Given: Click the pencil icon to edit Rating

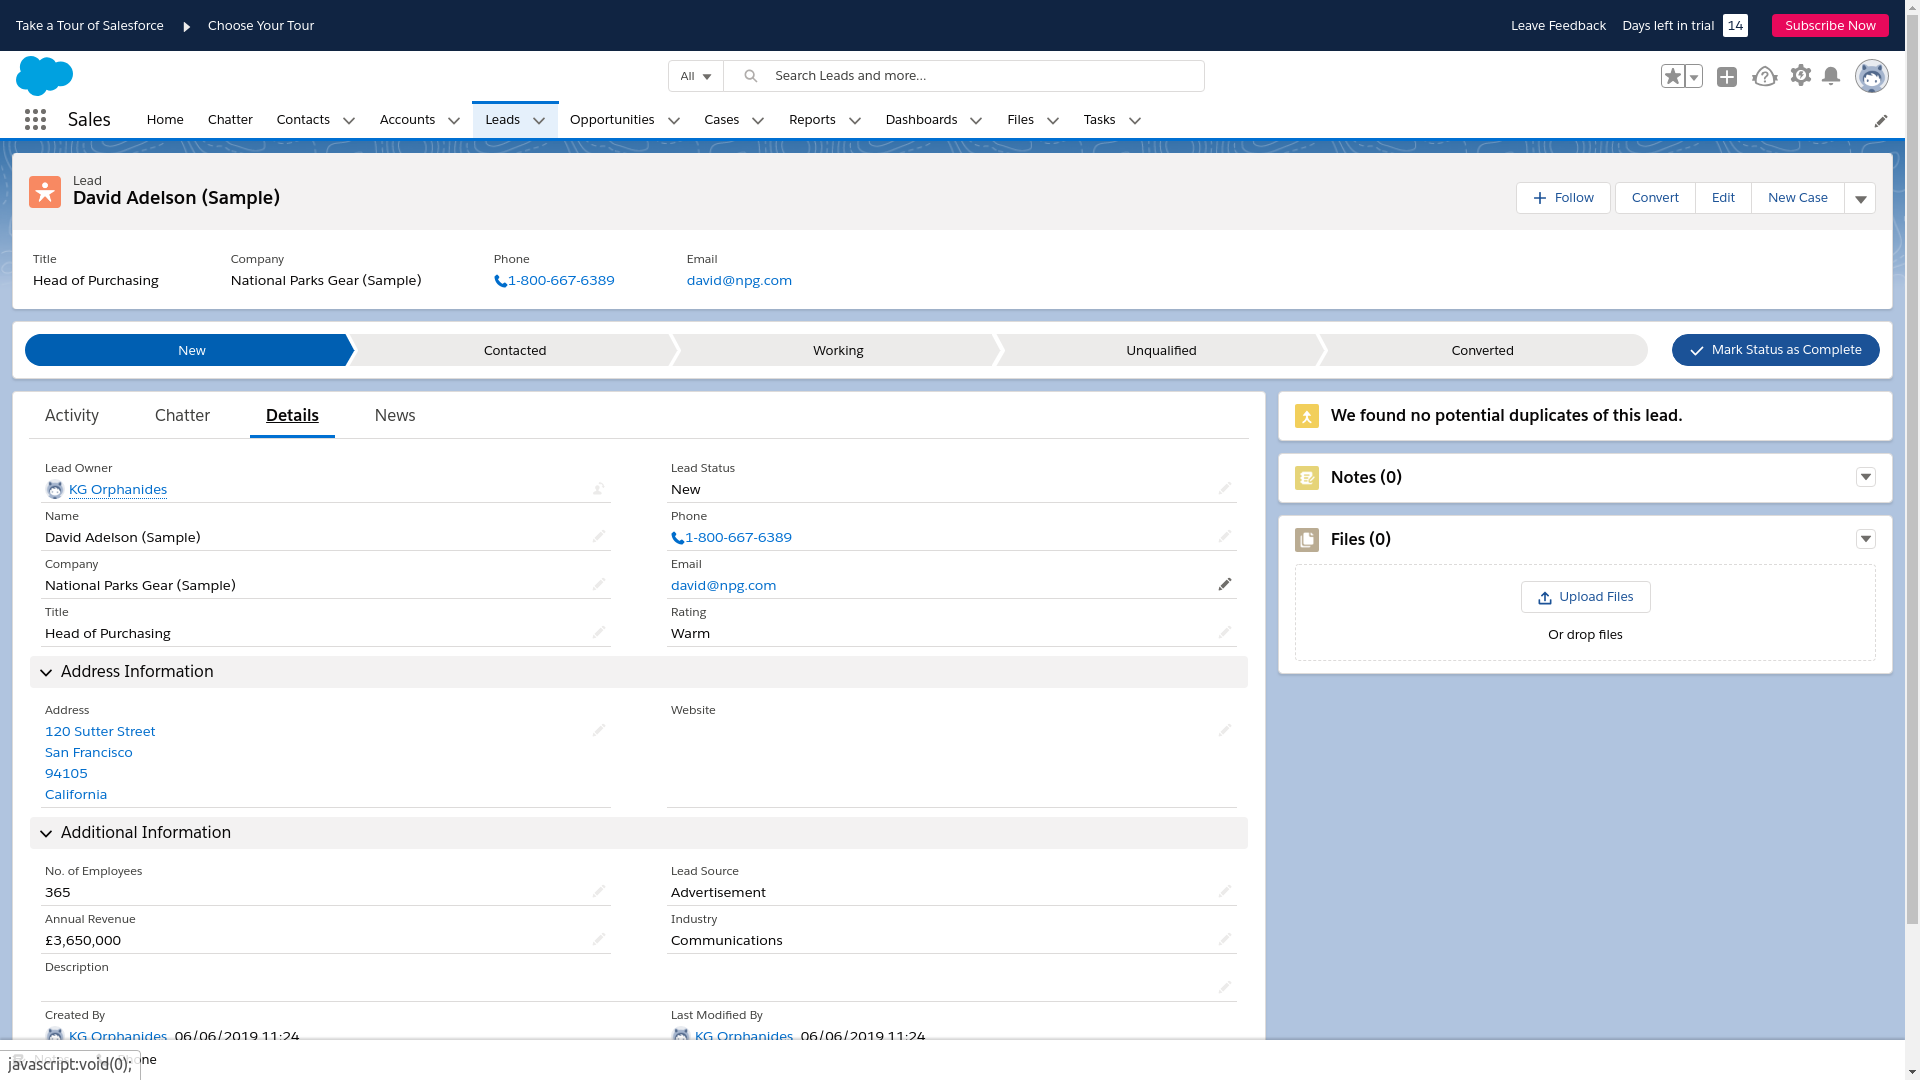Looking at the screenshot, I should [x=1225, y=632].
